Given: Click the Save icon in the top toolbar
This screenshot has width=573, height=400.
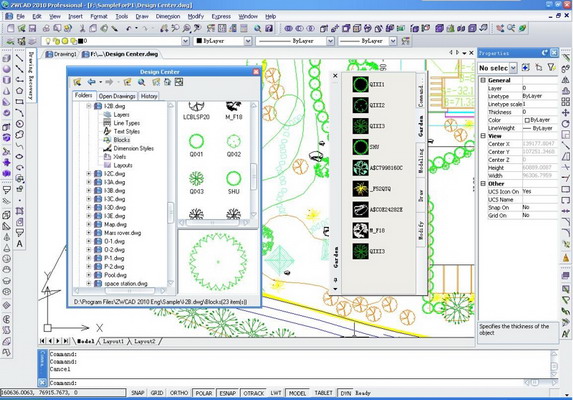Looking at the screenshot, I should pyautogui.click(x=33, y=28).
